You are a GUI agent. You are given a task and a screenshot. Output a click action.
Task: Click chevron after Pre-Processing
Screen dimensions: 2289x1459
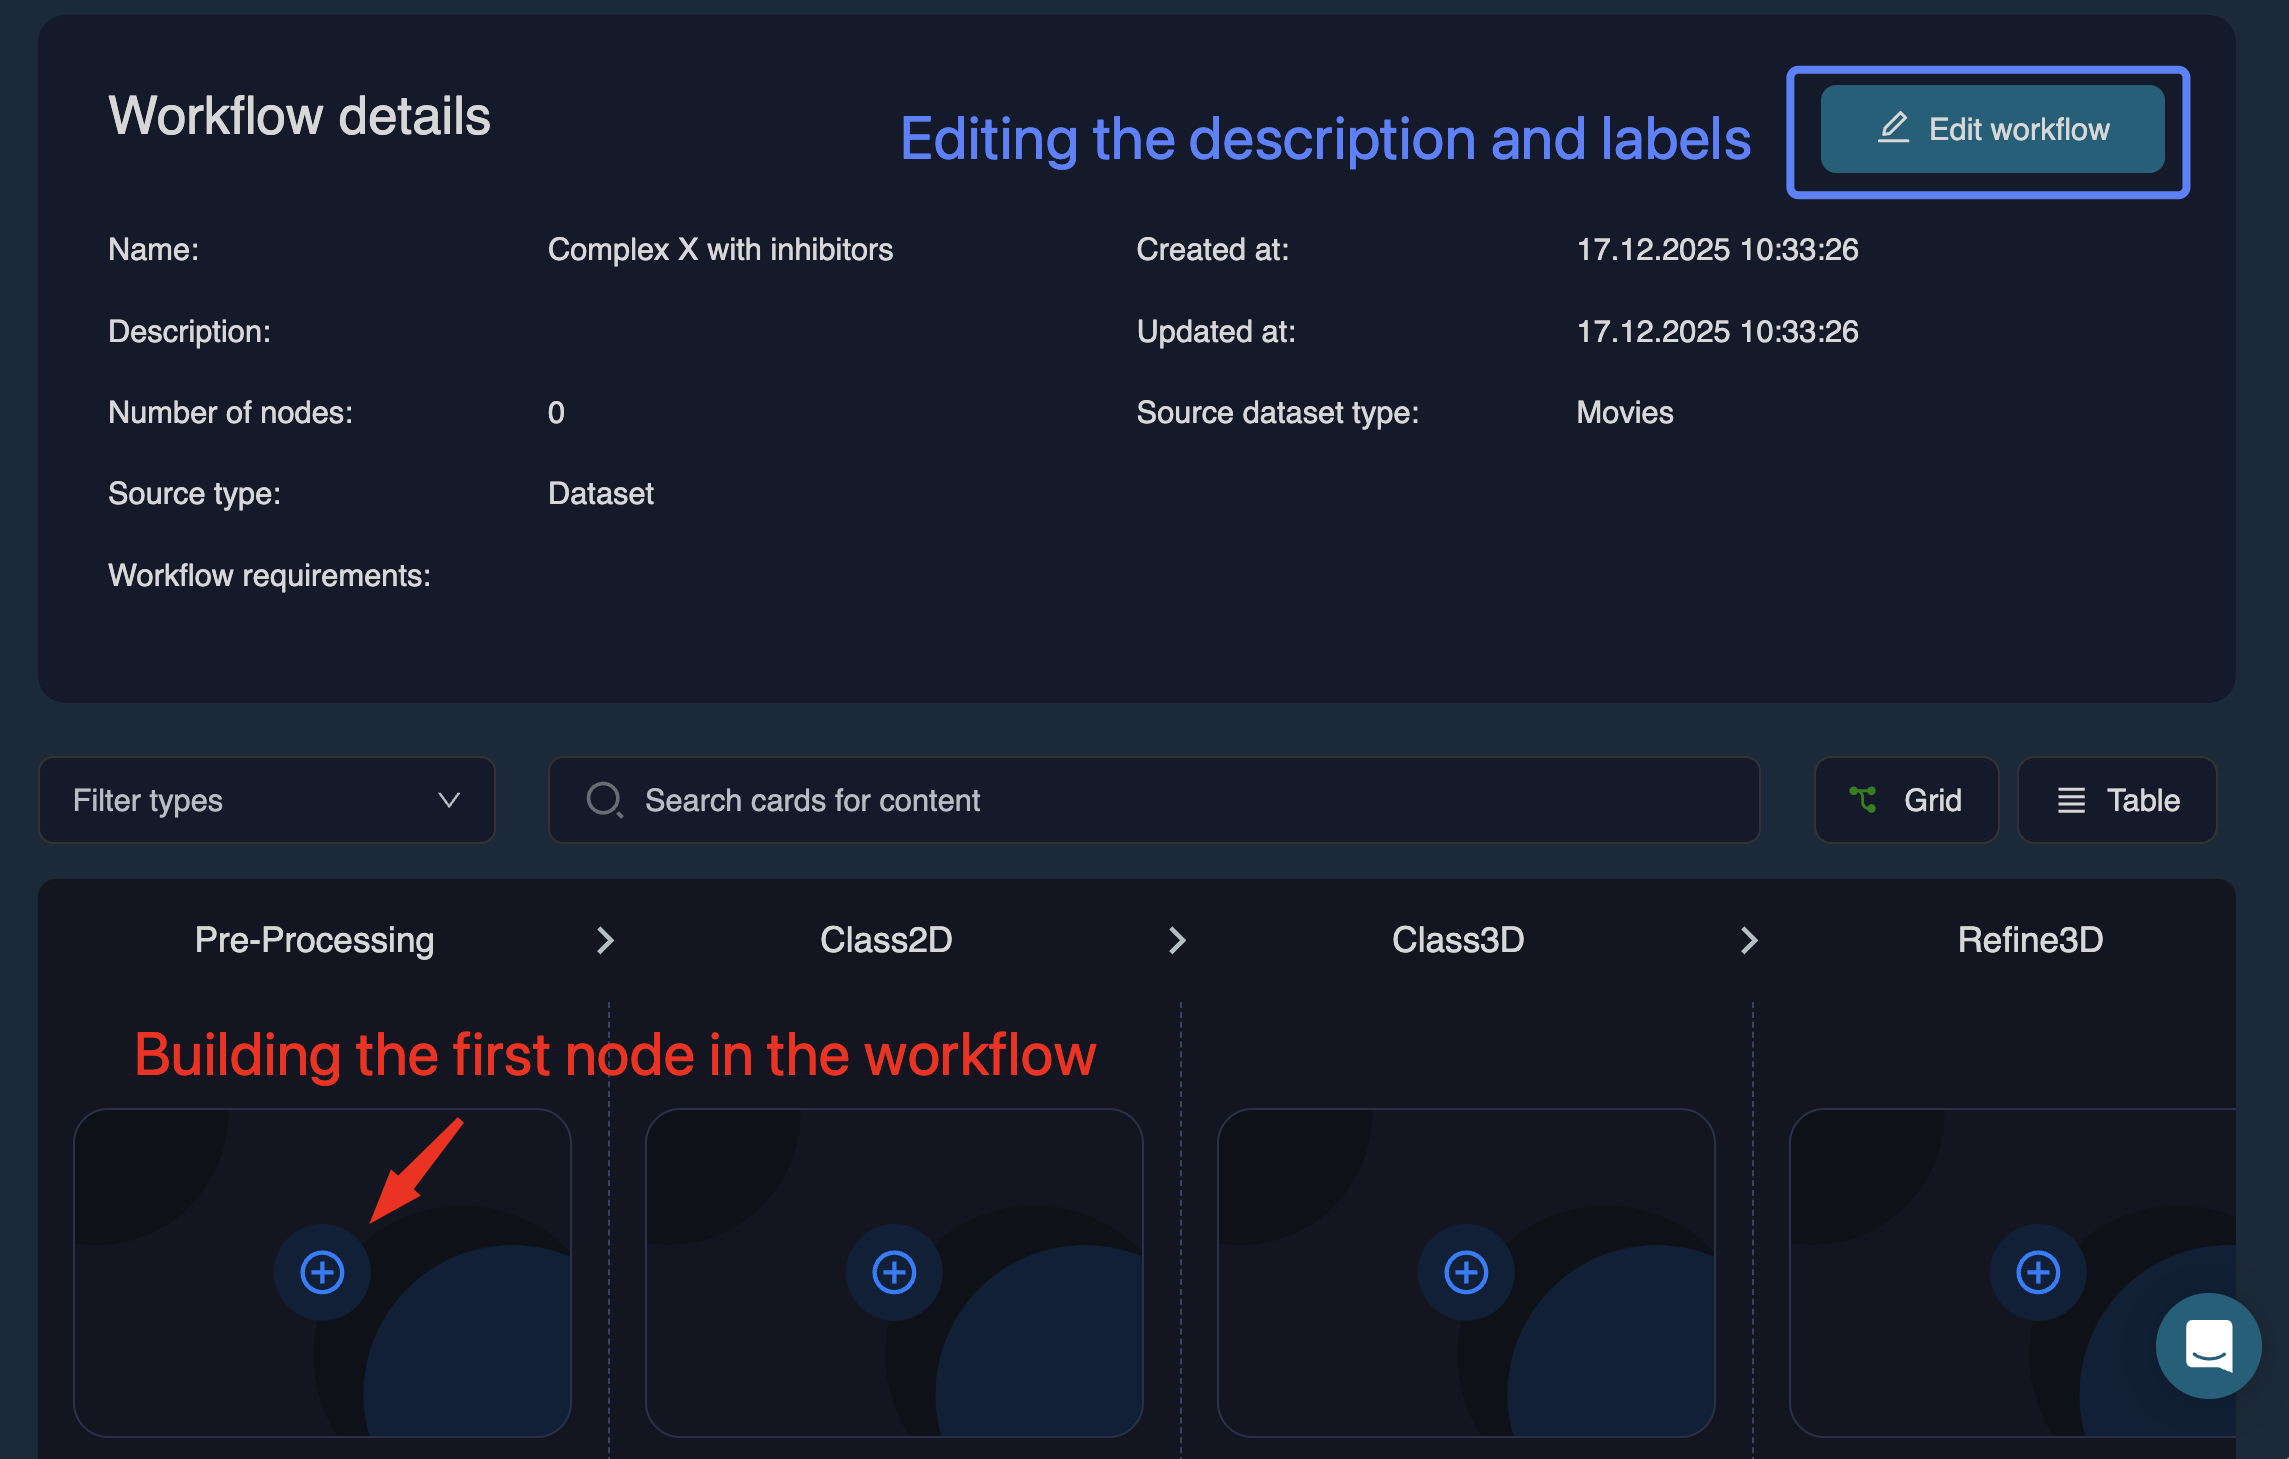(605, 940)
